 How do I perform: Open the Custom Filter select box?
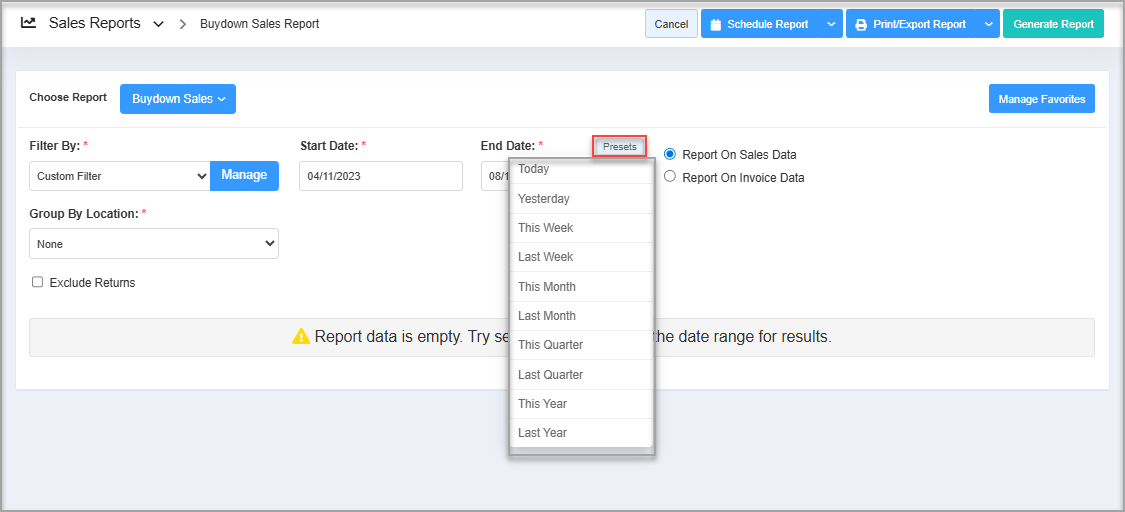pos(119,176)
